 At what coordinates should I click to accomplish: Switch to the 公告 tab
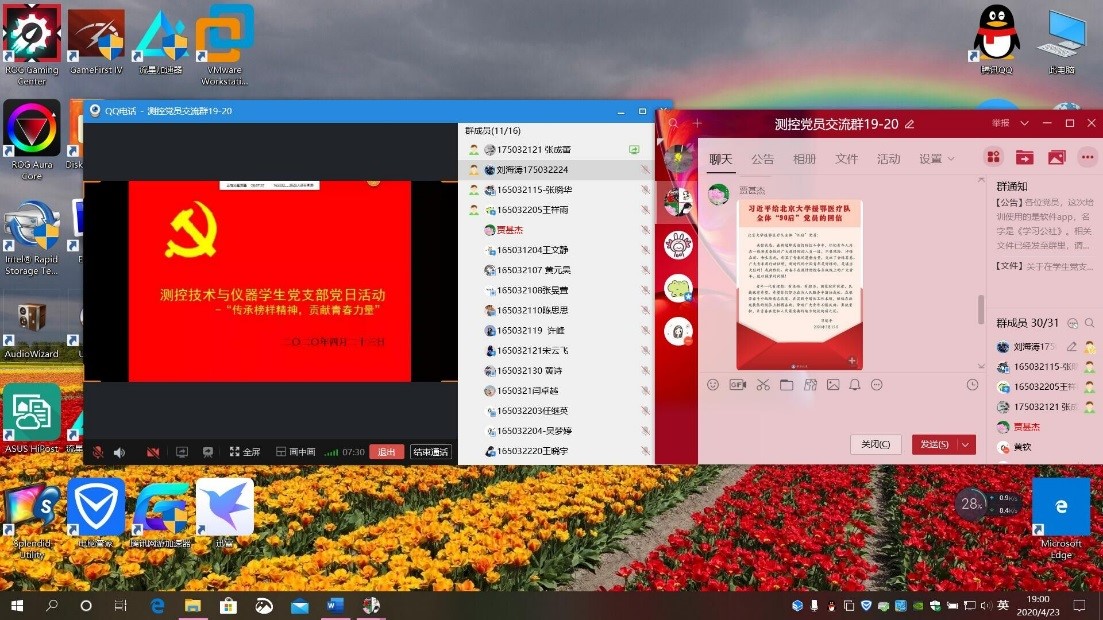762,159
